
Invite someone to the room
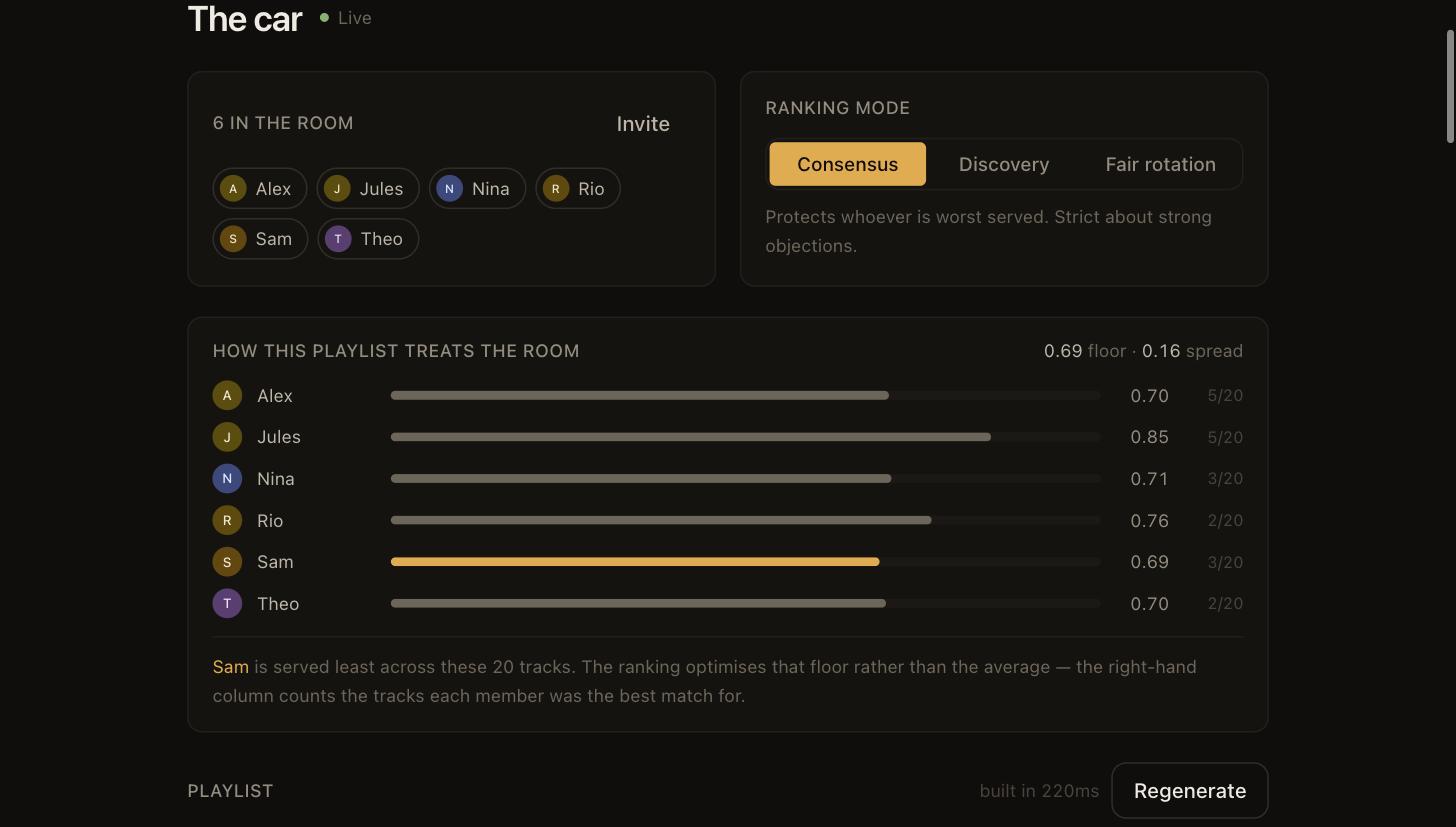[x=643, y=124]
